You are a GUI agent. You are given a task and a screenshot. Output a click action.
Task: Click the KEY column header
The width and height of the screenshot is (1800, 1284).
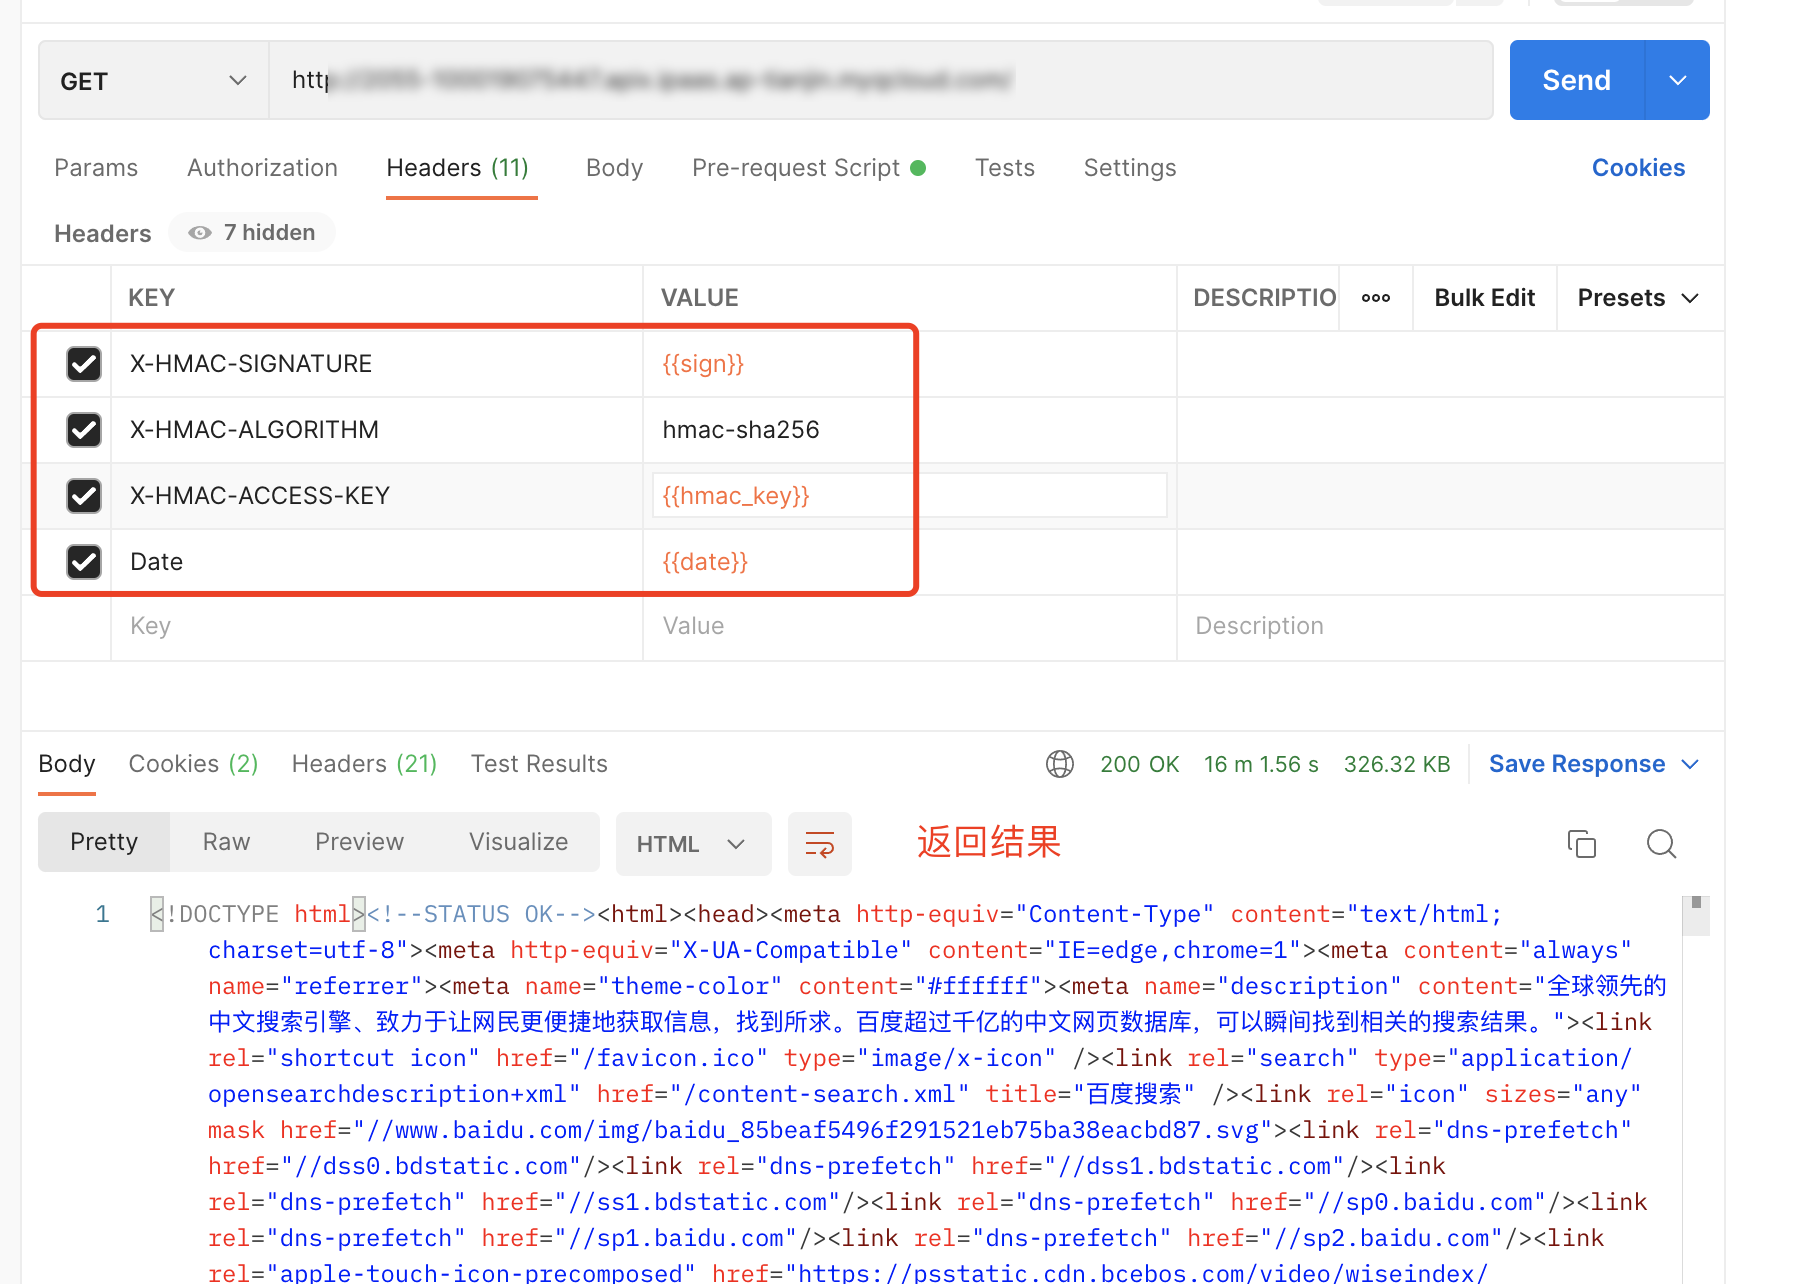[x=152, y=298]
